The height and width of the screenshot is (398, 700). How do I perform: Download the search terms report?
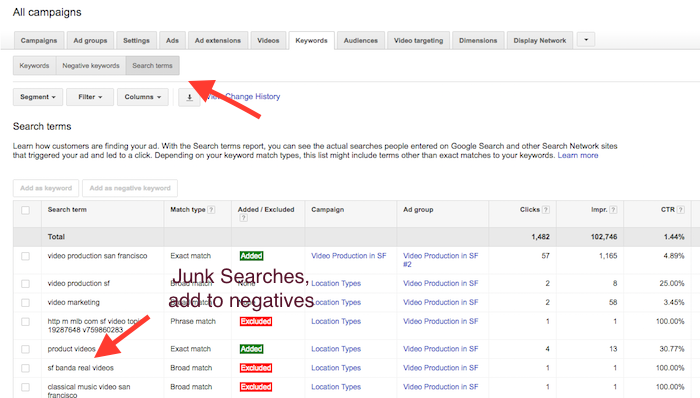[189, 97]
